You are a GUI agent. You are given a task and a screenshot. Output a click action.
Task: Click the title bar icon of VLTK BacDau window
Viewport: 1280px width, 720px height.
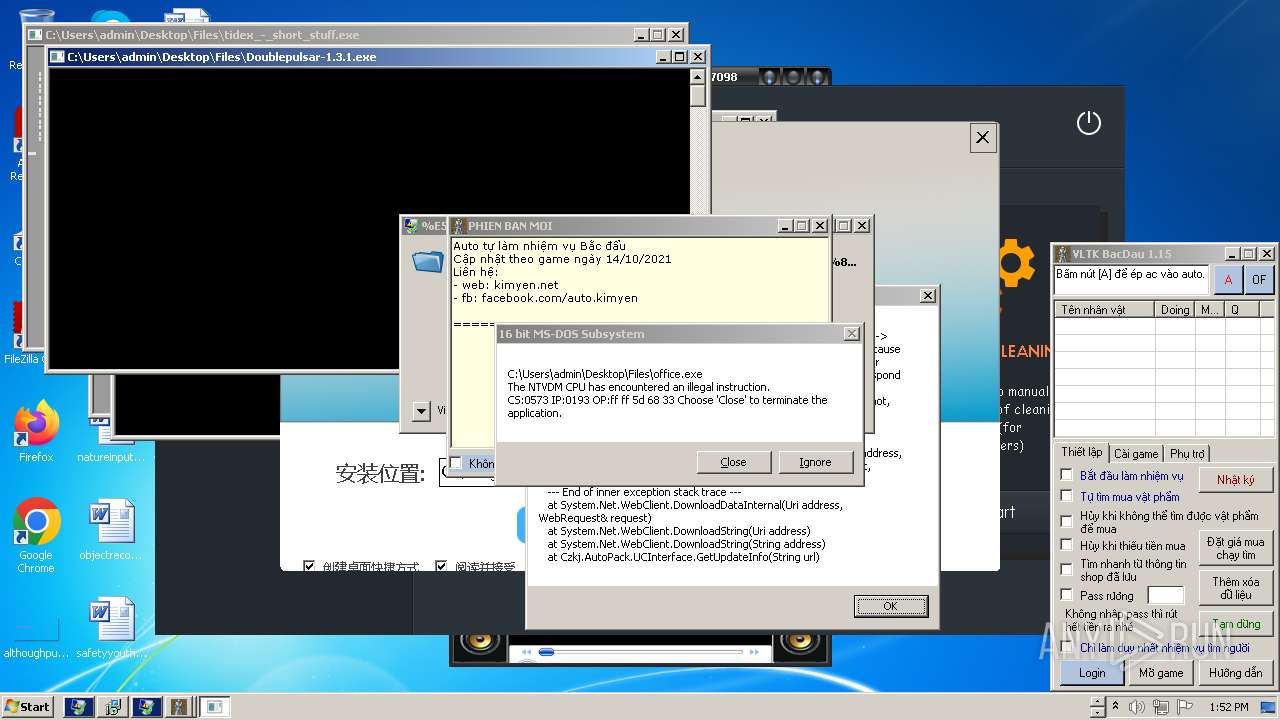[1063, 254]
